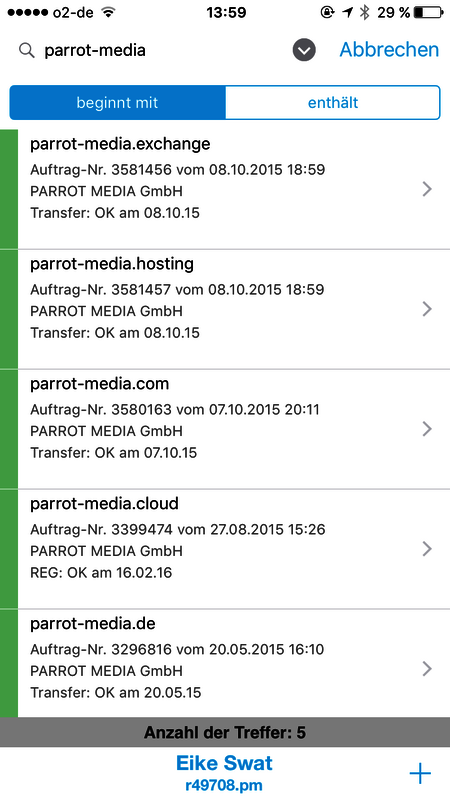Screen dimensions: 450x800
Task: Open chevron for parrot-media.hosting
Action: pos(428,309)
